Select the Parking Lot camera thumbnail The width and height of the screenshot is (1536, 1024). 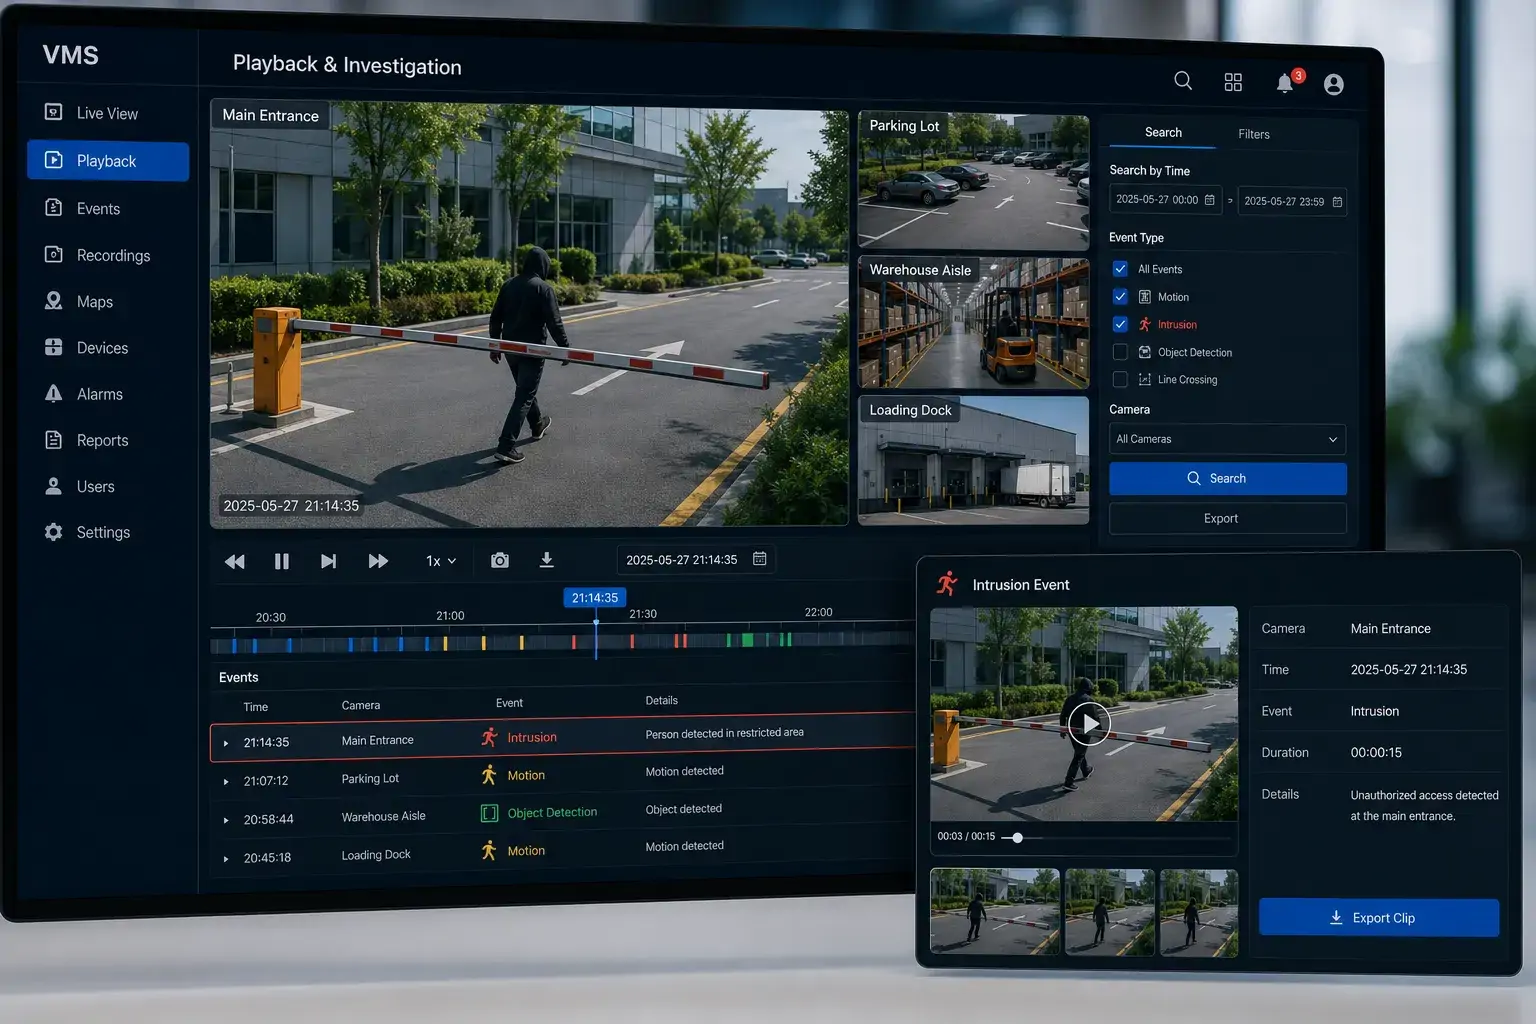point(973,181)
